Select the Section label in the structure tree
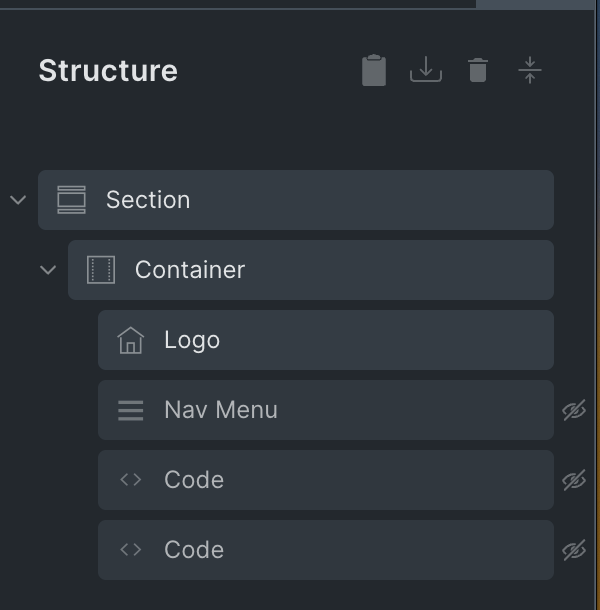The height and width of the screenshot is (610, 600). (148, 200)
